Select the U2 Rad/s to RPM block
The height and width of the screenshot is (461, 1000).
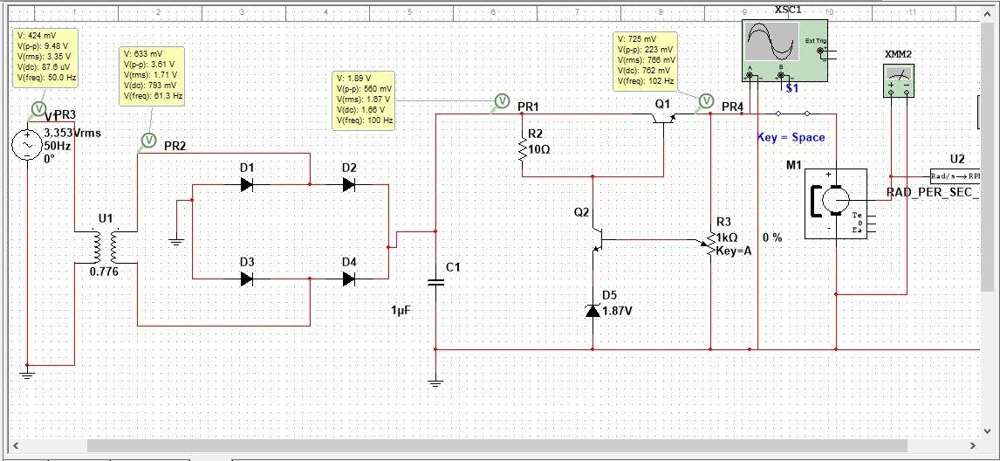point(953,176)
